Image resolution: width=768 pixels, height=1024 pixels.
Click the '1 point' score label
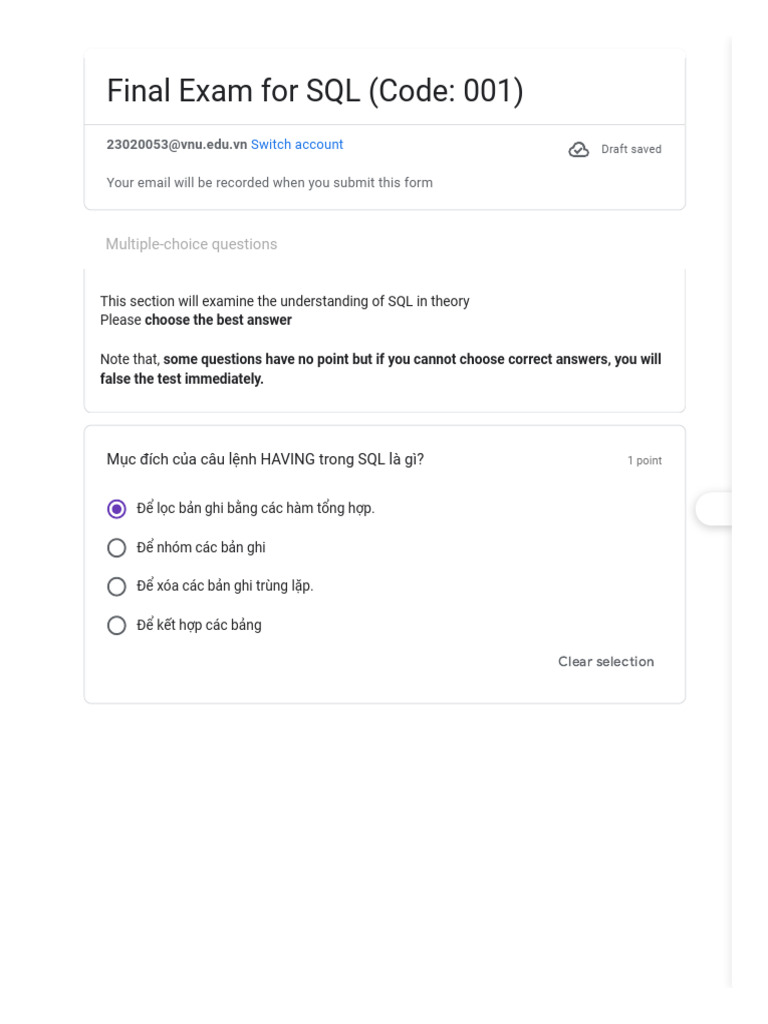[x=644, y=461]
